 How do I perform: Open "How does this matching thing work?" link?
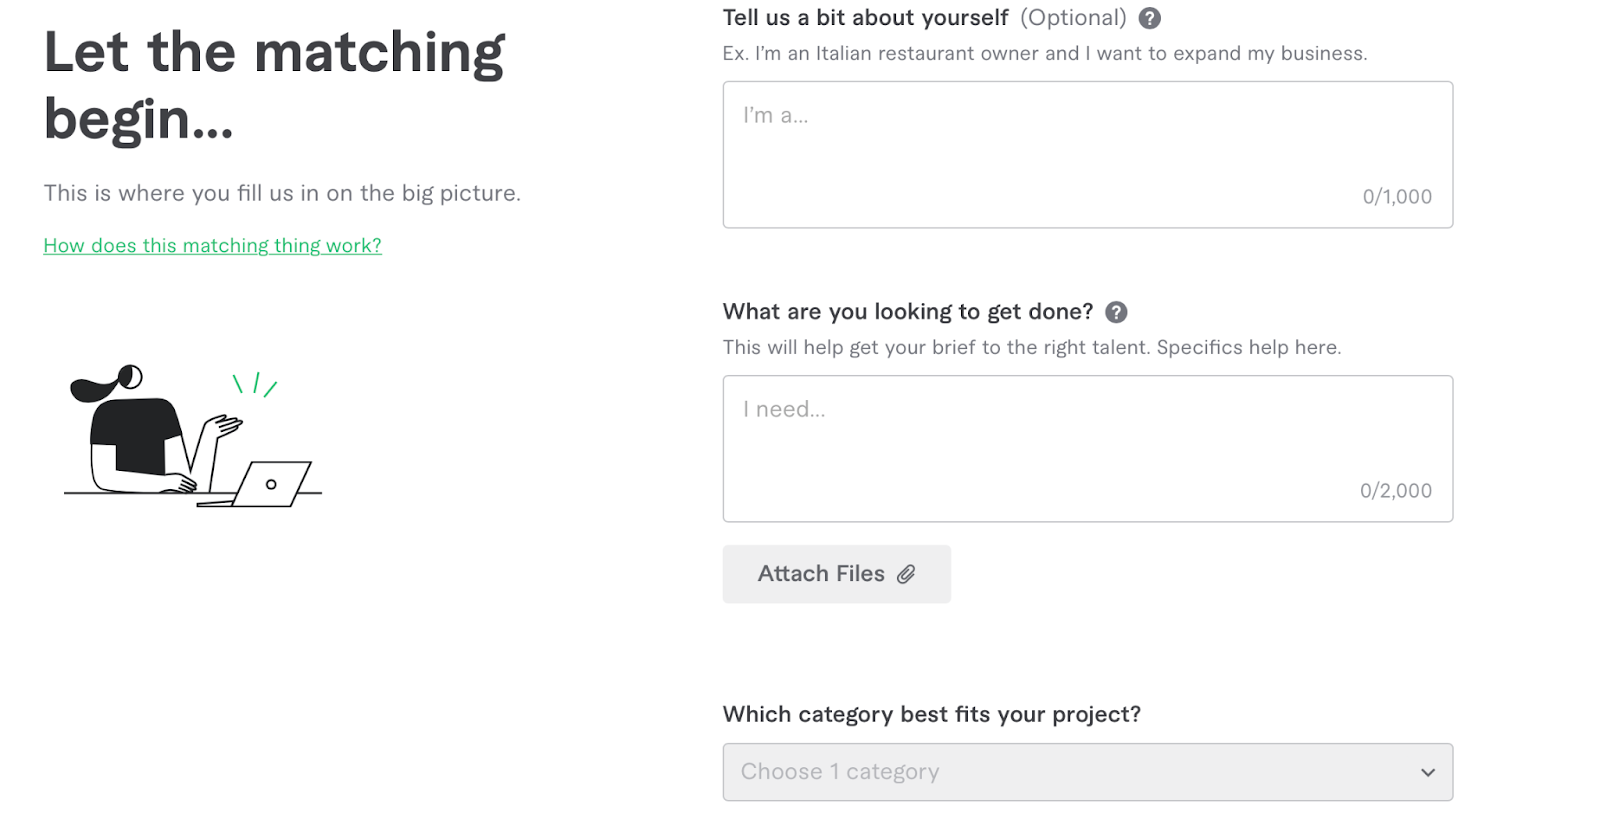click(x=212, y=246)
